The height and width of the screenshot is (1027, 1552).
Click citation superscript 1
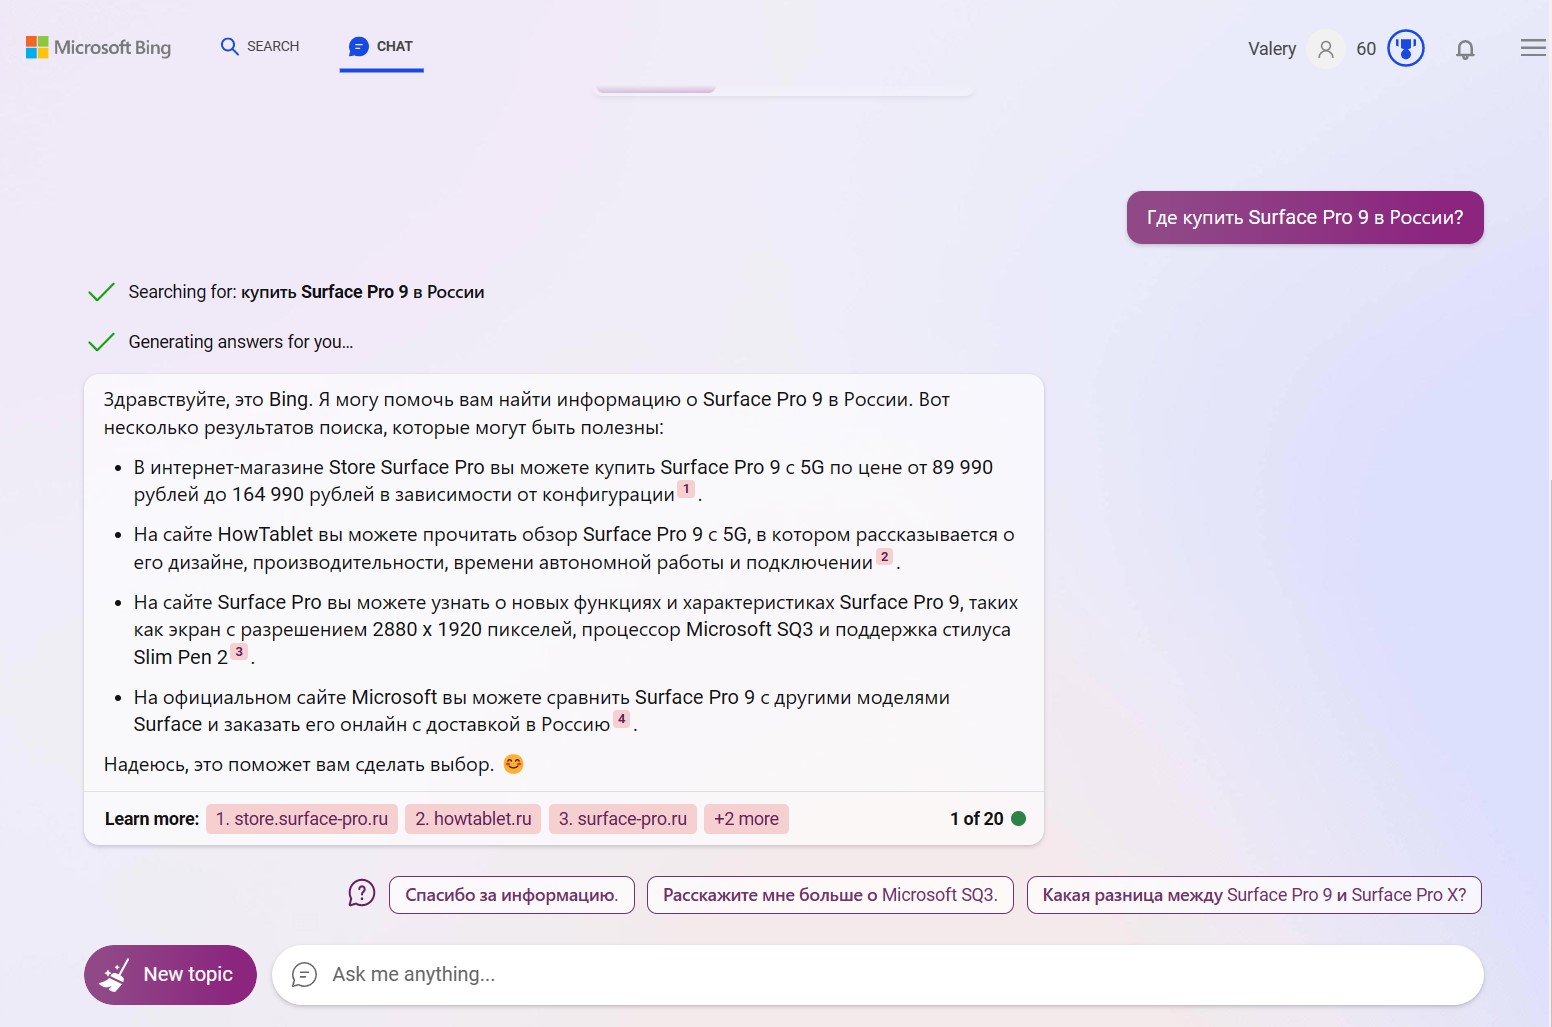pos(686,489)
